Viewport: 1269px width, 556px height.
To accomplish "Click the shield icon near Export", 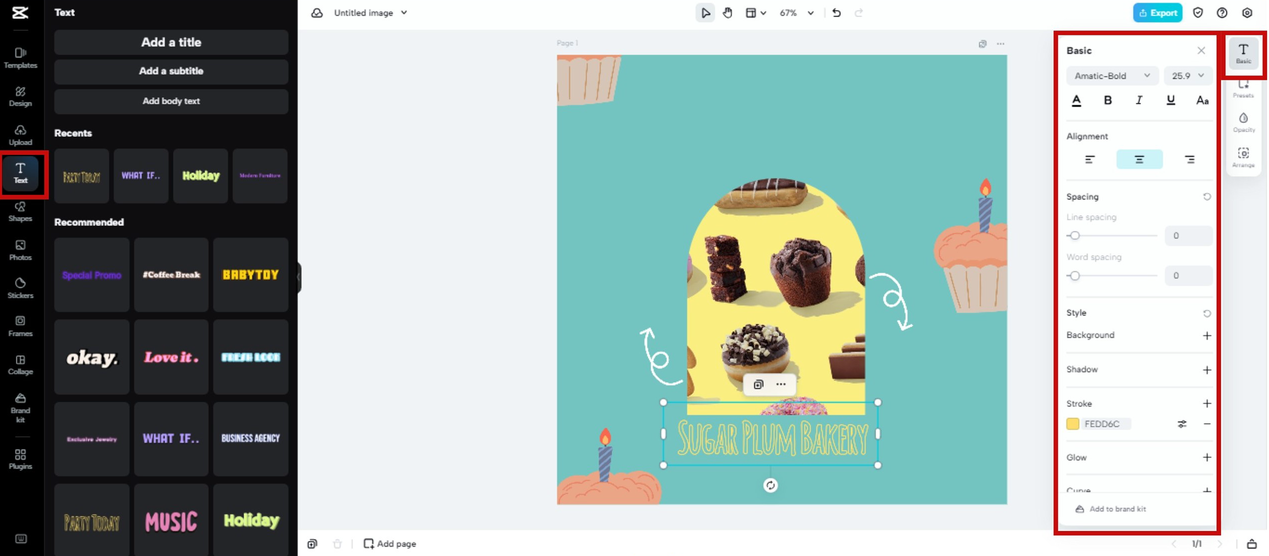I will coord(1198,13).
